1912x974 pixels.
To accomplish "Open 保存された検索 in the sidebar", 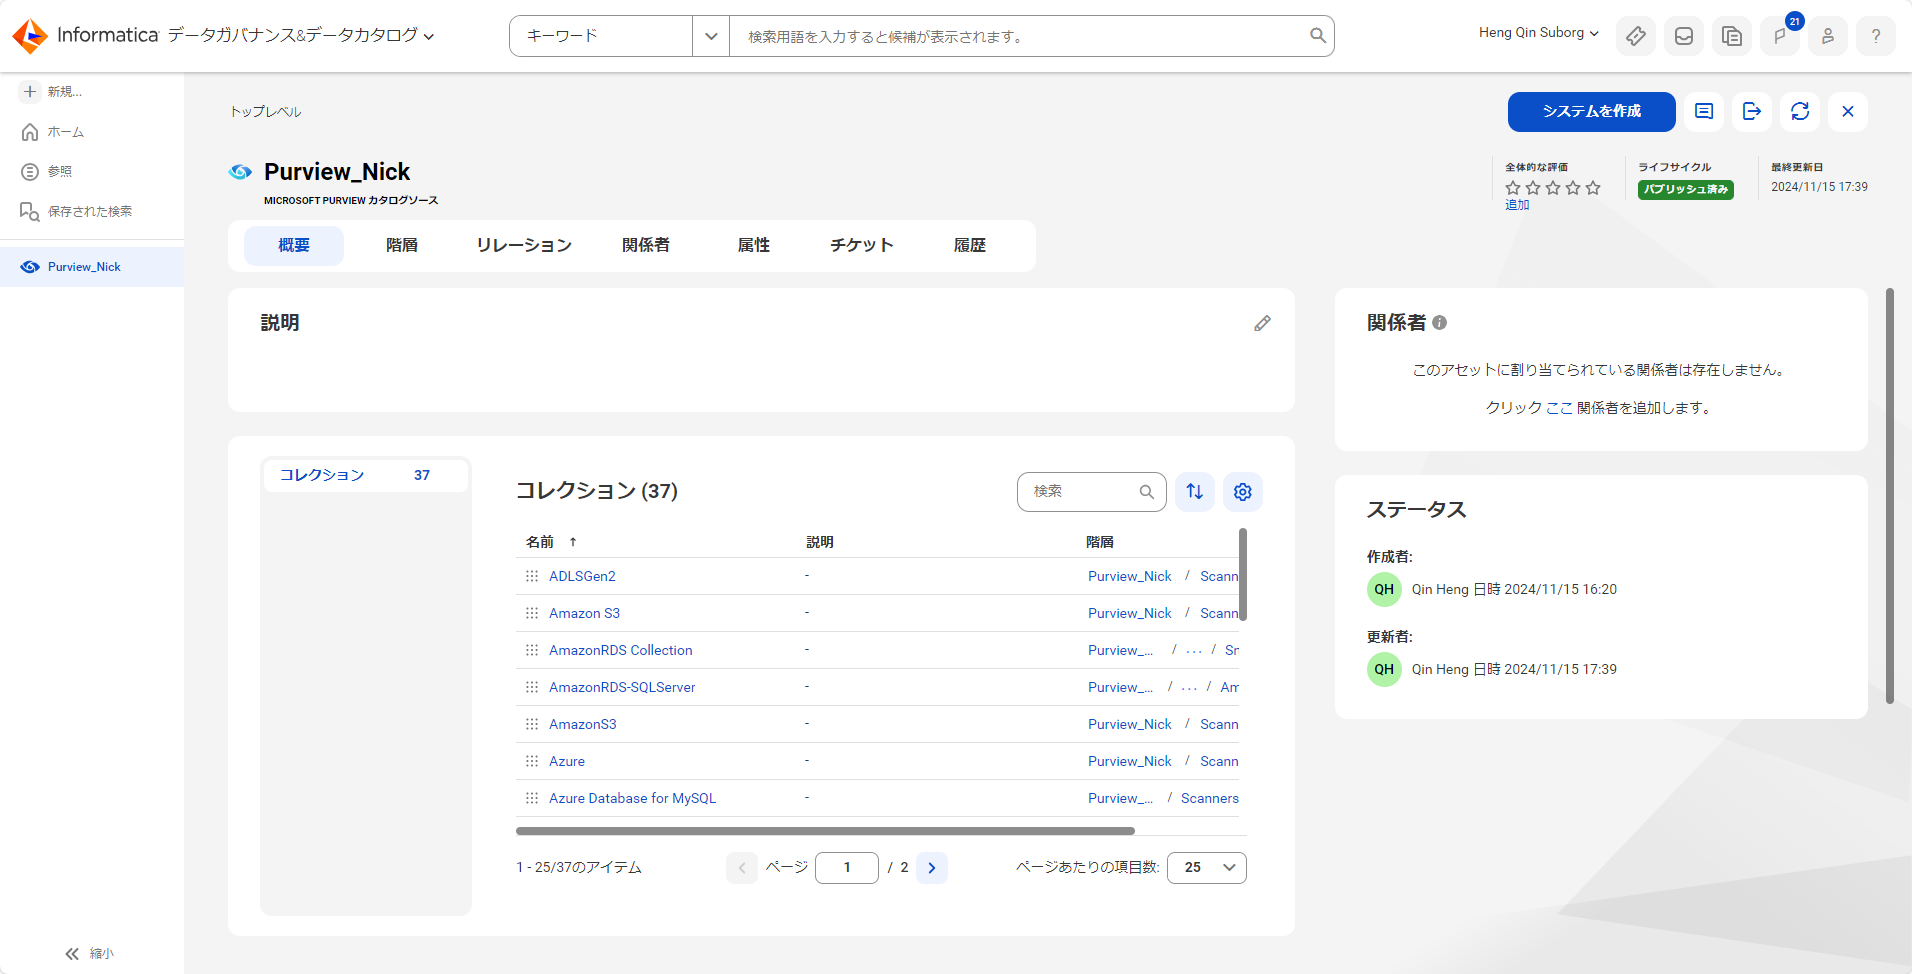I will pyautogui.click(x=89, y=212).
